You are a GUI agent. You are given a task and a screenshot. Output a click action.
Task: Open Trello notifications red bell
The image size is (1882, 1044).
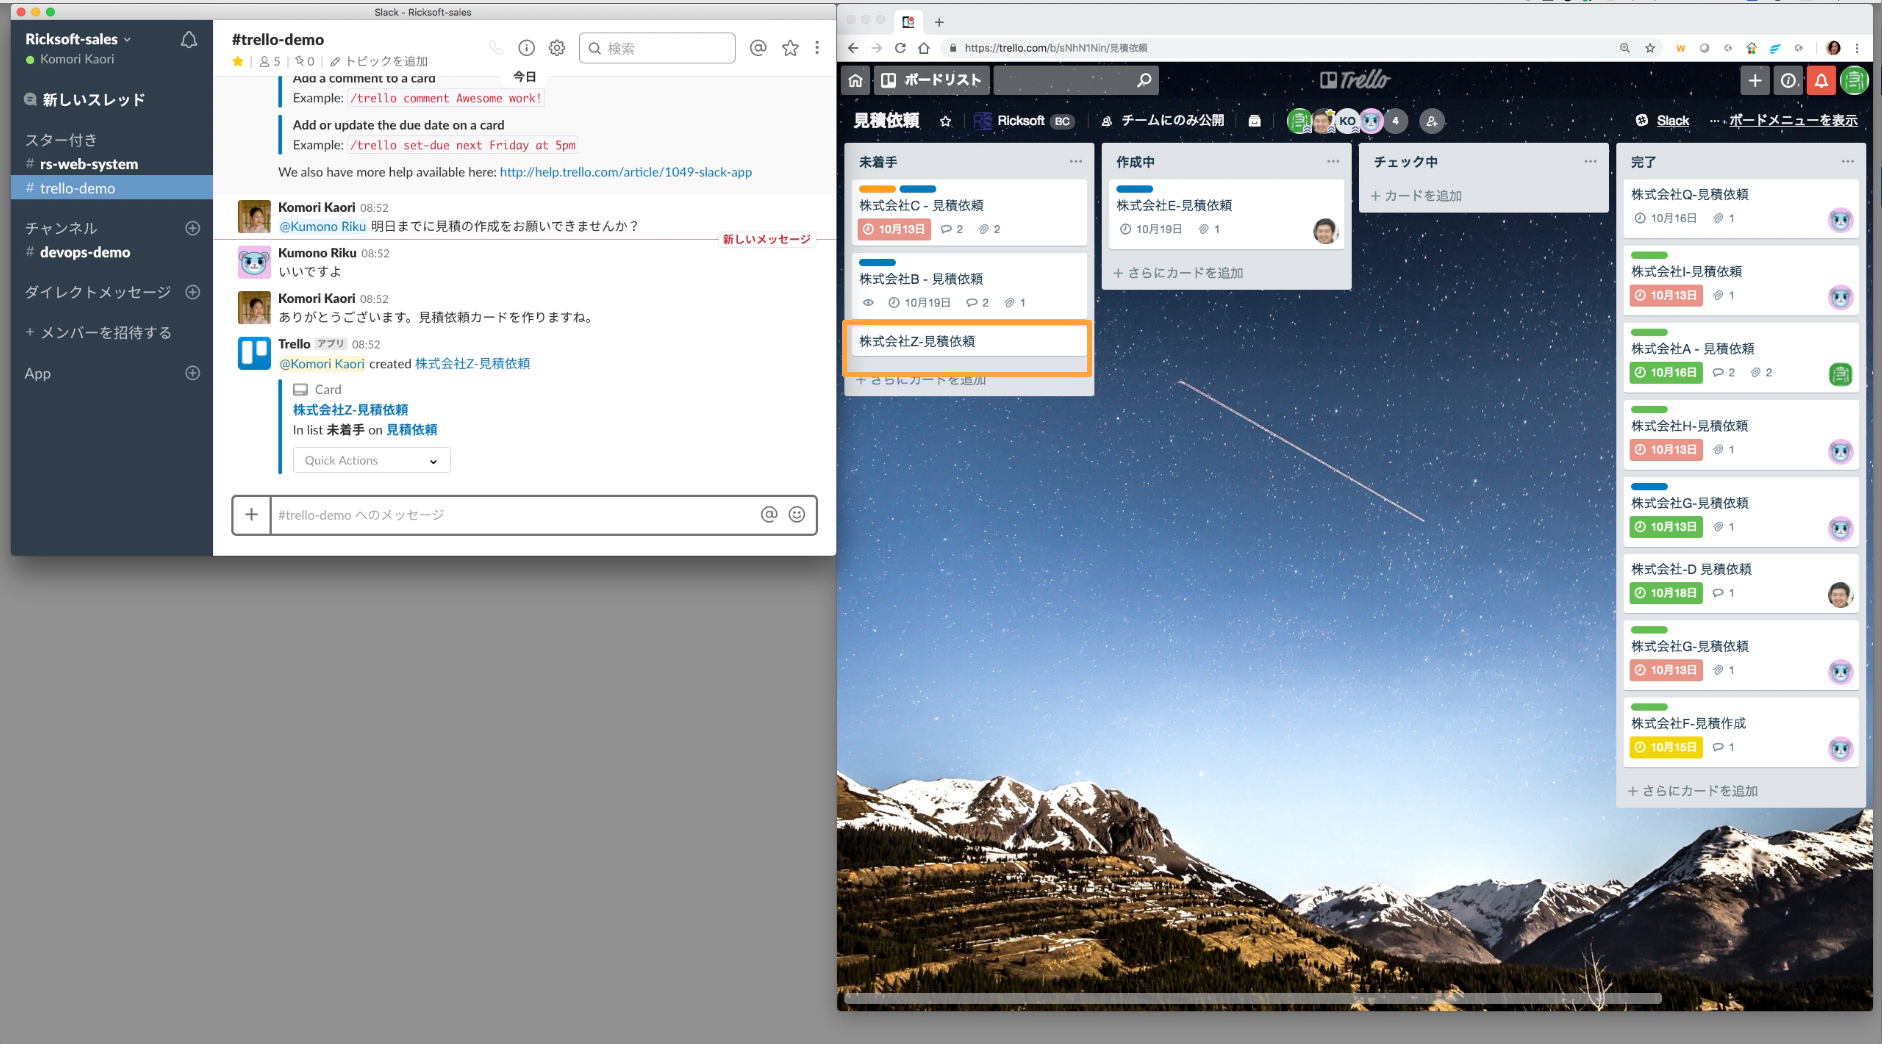pos(1821,80)
